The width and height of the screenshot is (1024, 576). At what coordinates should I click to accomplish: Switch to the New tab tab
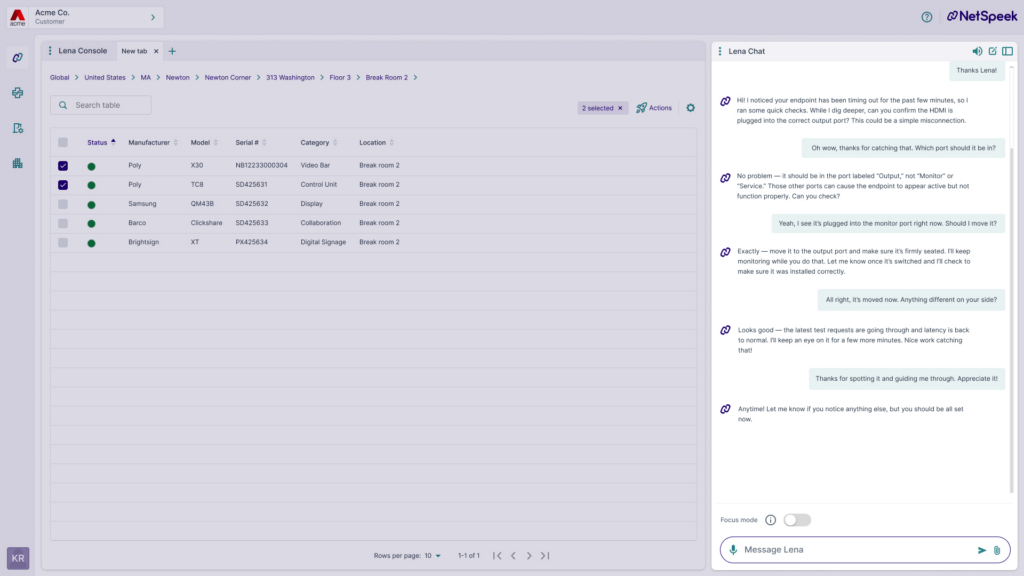click(134, 51)
